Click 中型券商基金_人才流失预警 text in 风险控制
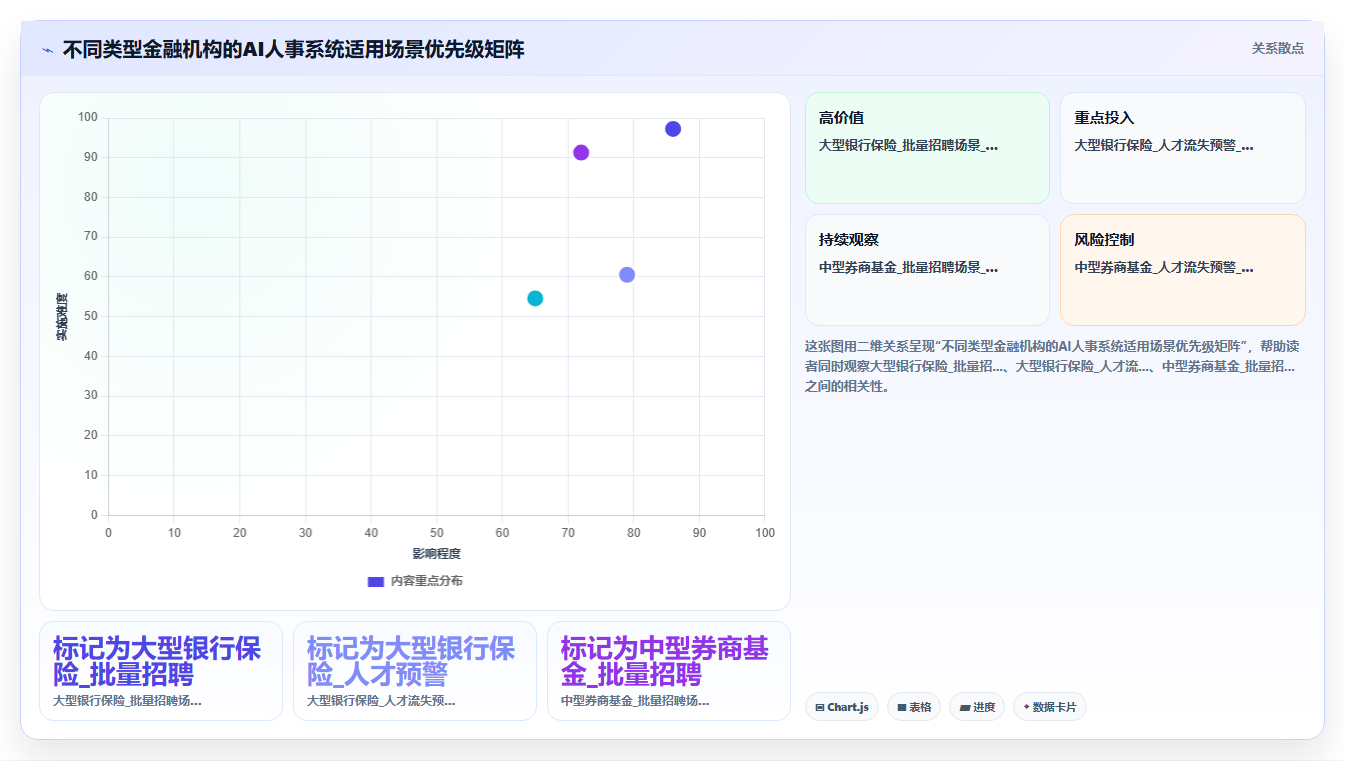This screenshot has height=761, width=1345. click(x=1164, y=268)
